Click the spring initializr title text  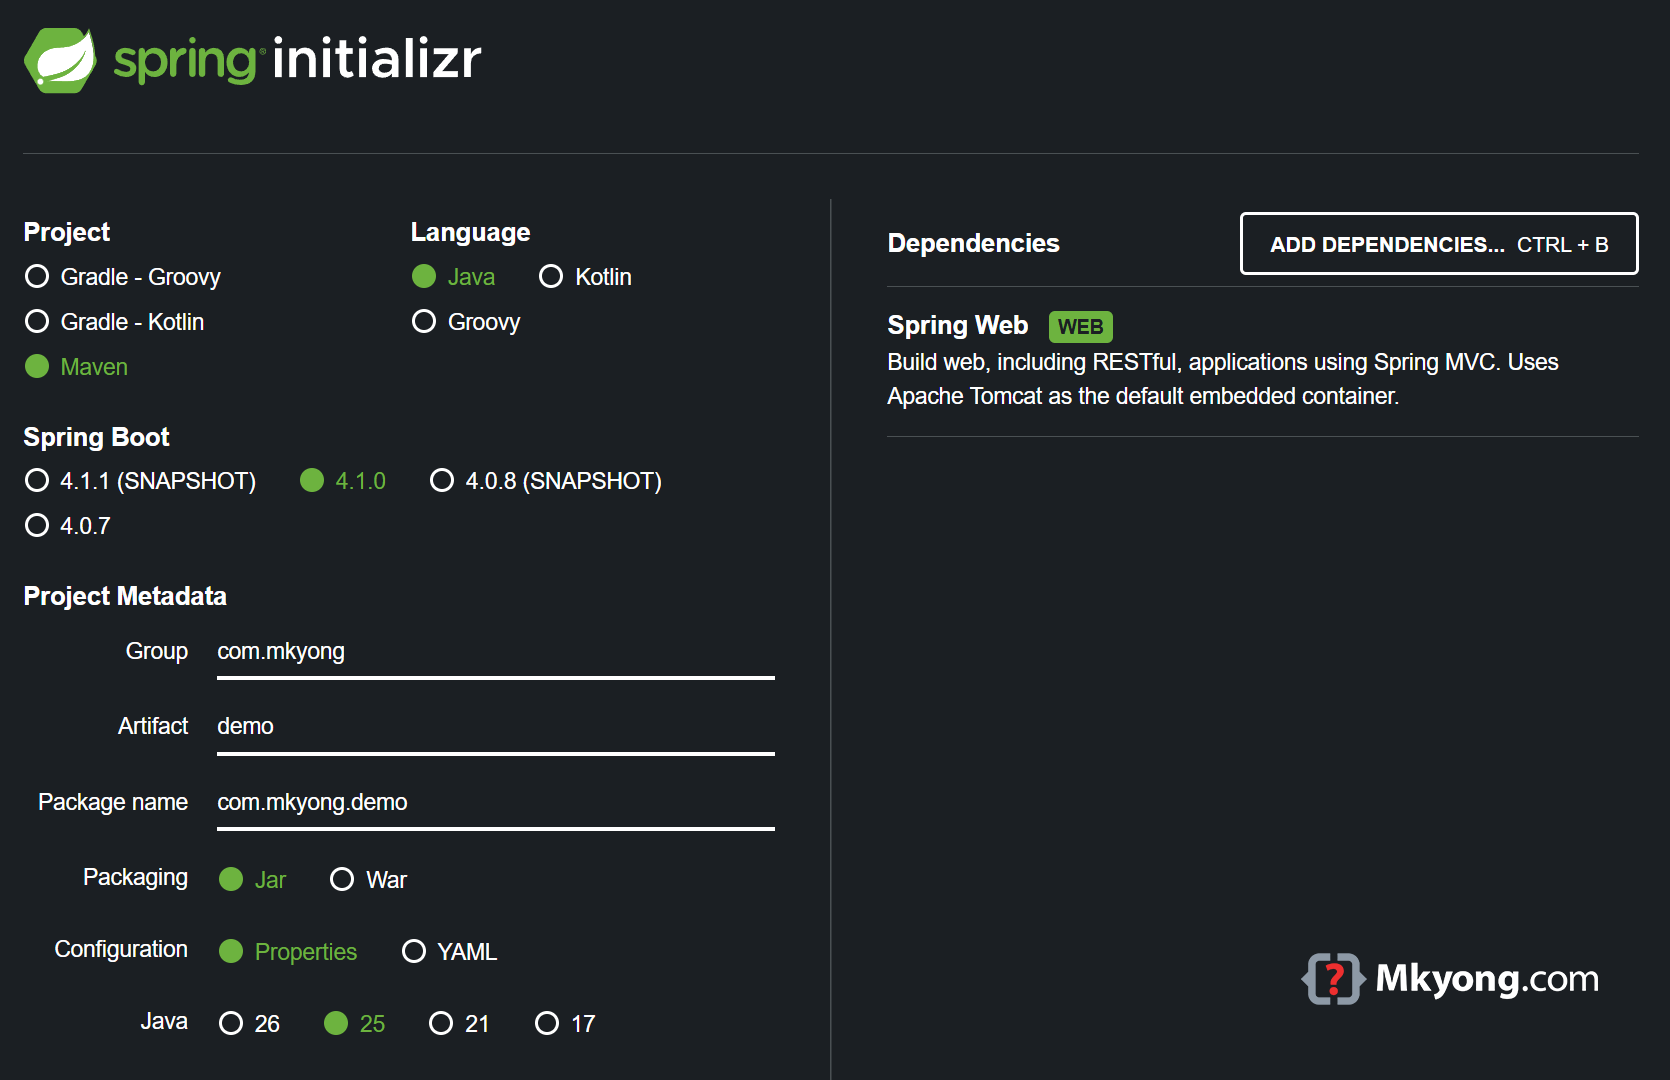(297, 59)
